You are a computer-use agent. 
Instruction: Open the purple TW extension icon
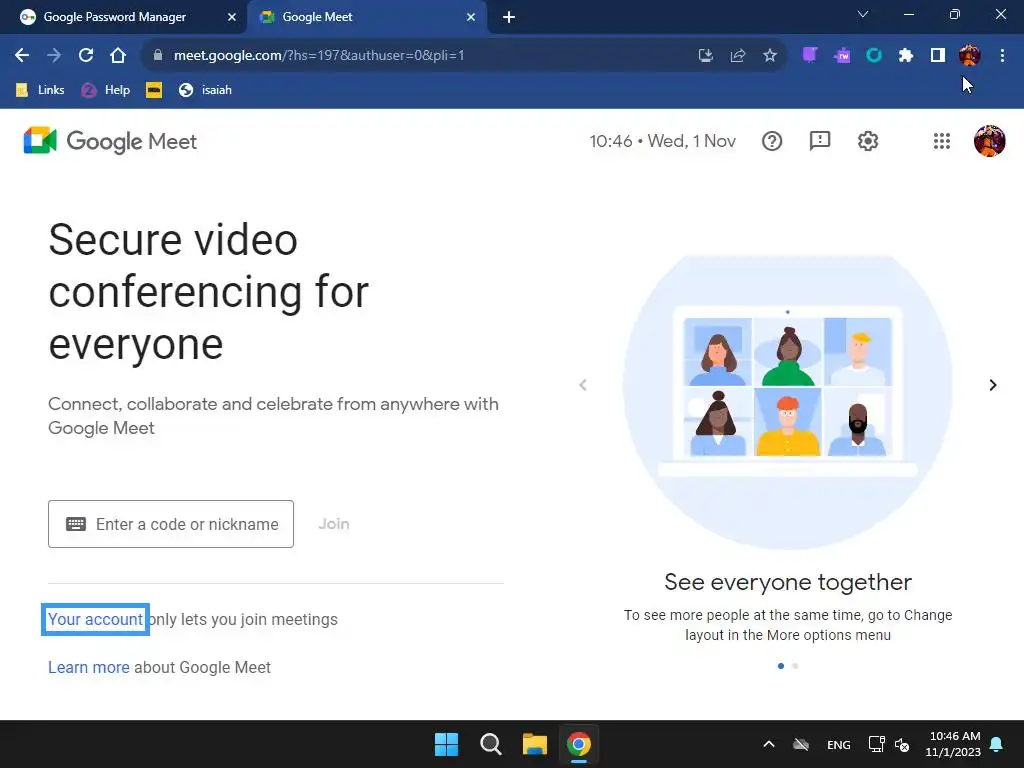point(842,55)
